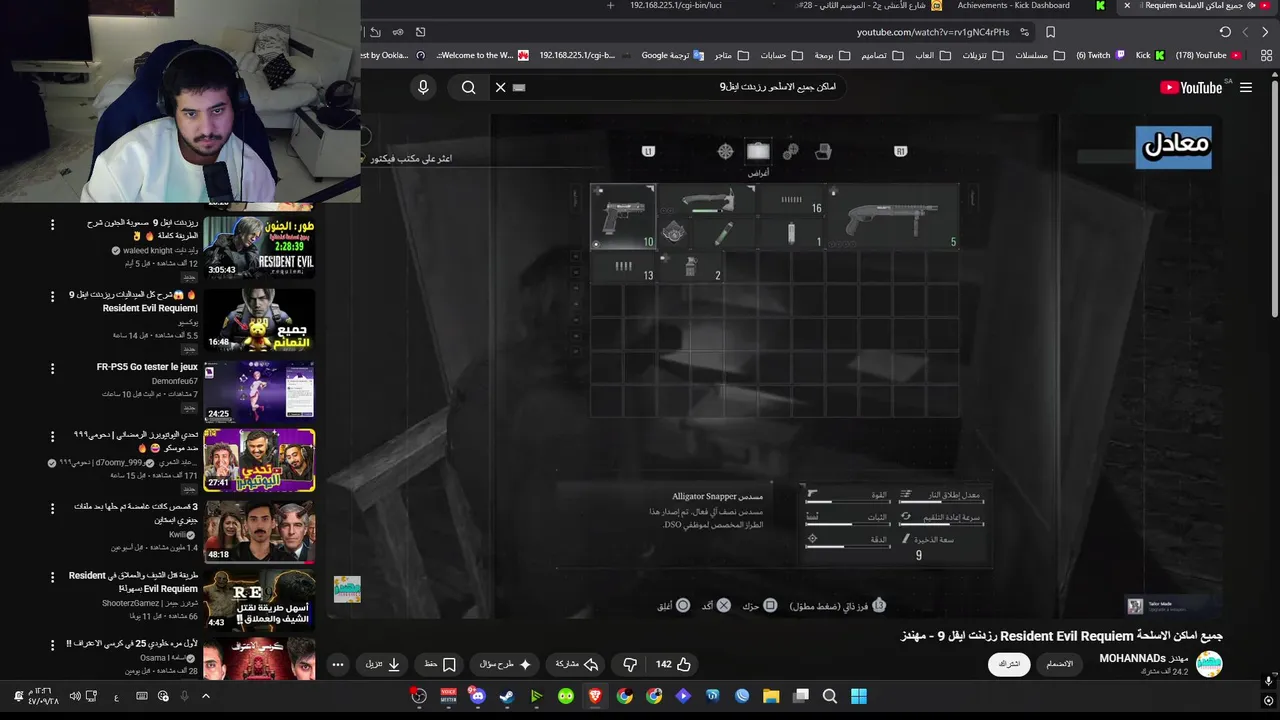Save the video with حفظ bookmark button

click(440, 664)
